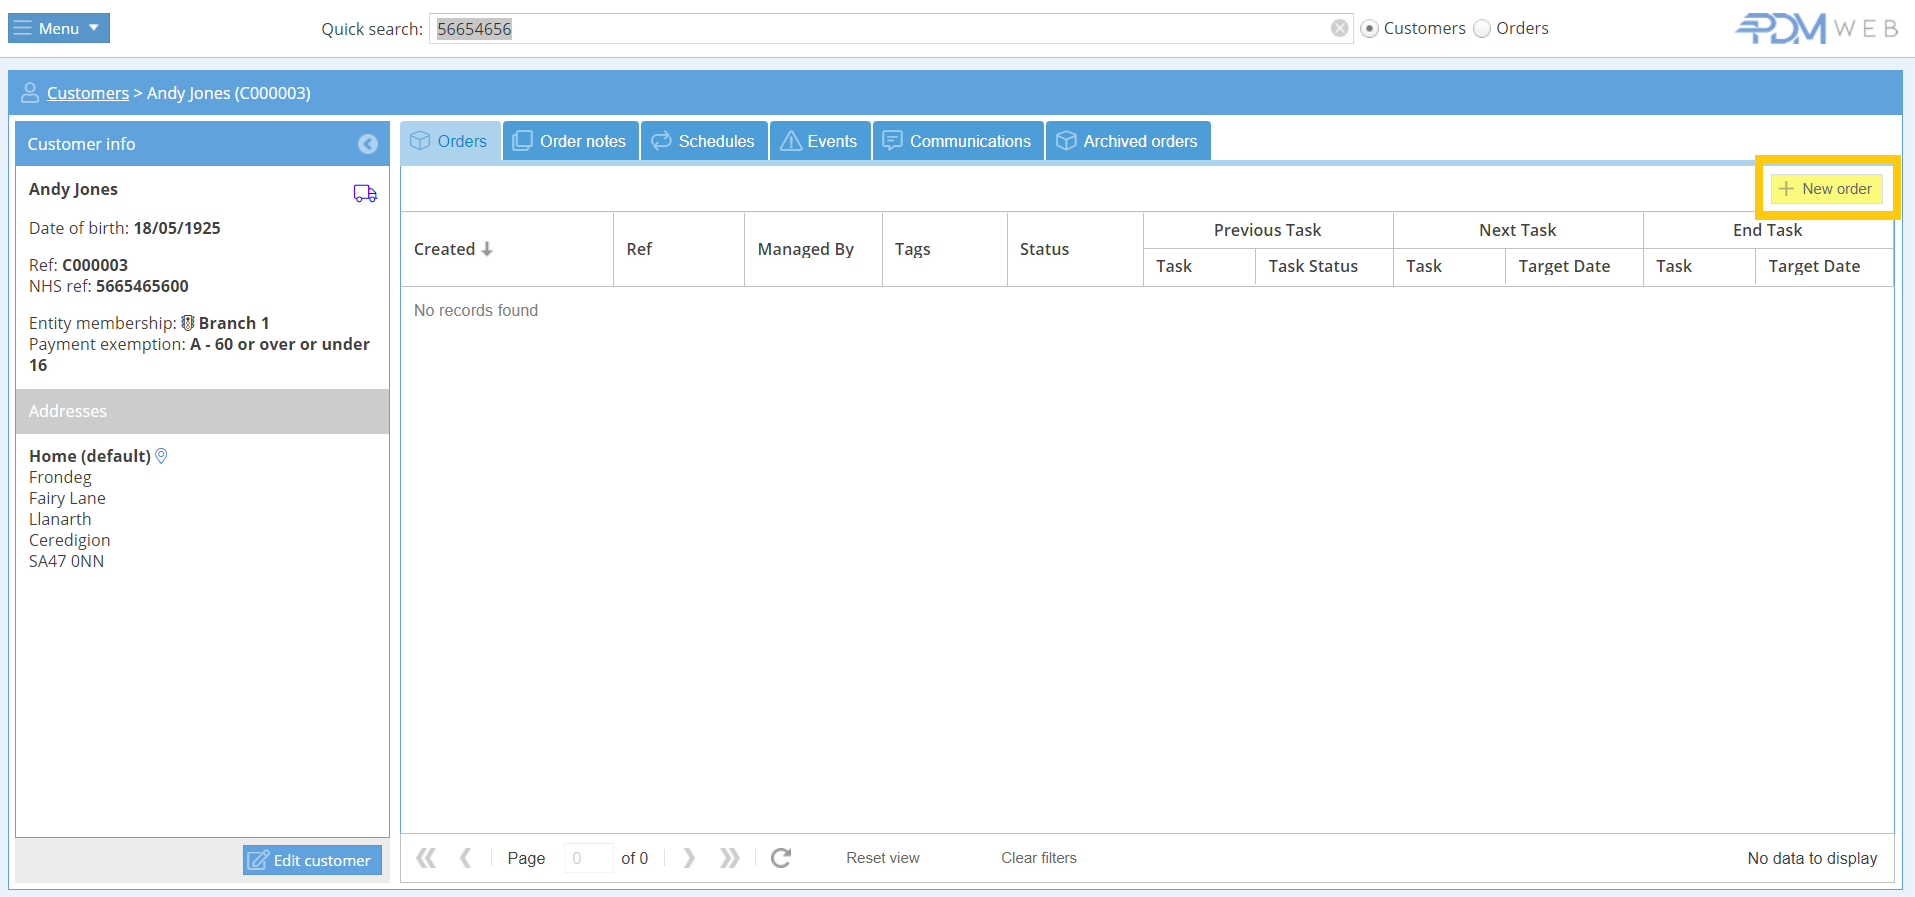The height and width of the screenshot is (897, 1915).
Task: Select the Customers search radio button
Action: point(1370,29)
